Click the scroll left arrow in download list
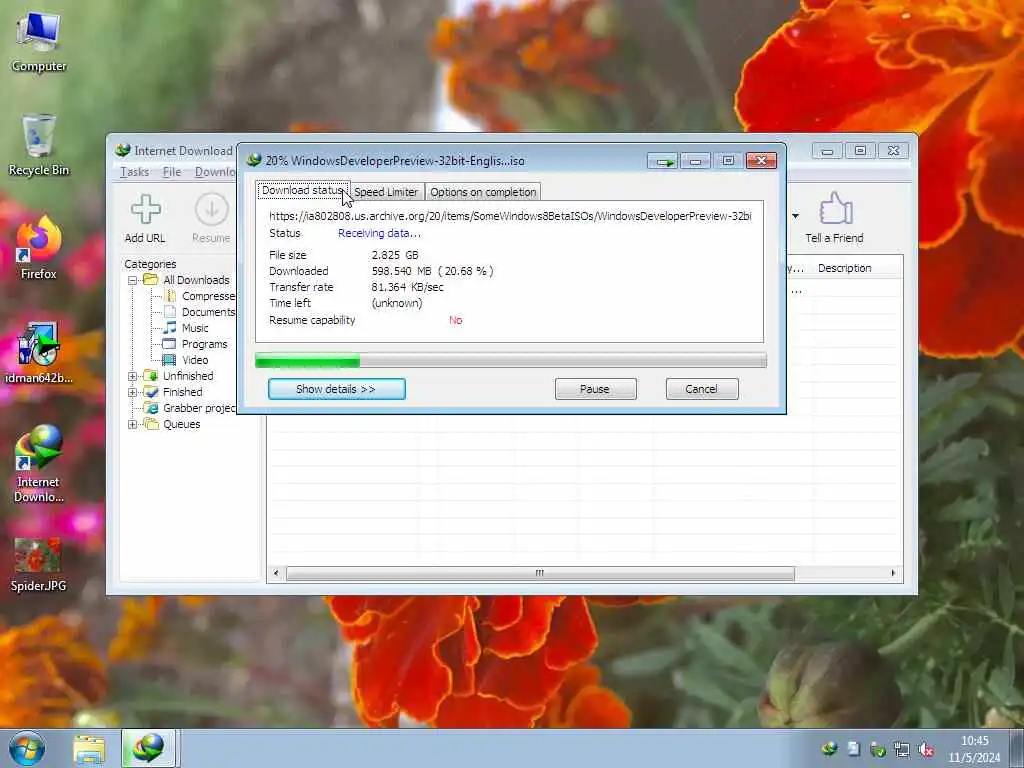Viewport: 1024px width, 768px height. pyautogui.click(x=276, y=573)
